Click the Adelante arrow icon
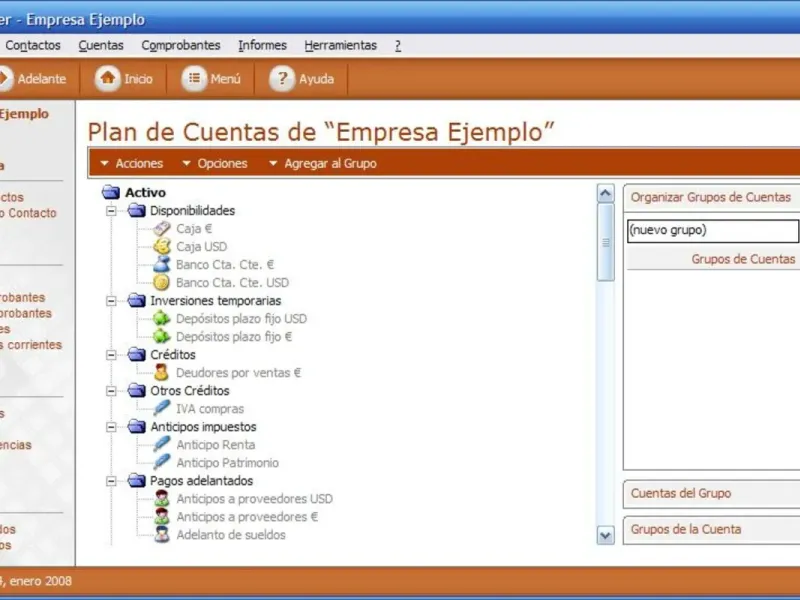The width and height of the screenshot is (800, 600). tap(5, 79)
